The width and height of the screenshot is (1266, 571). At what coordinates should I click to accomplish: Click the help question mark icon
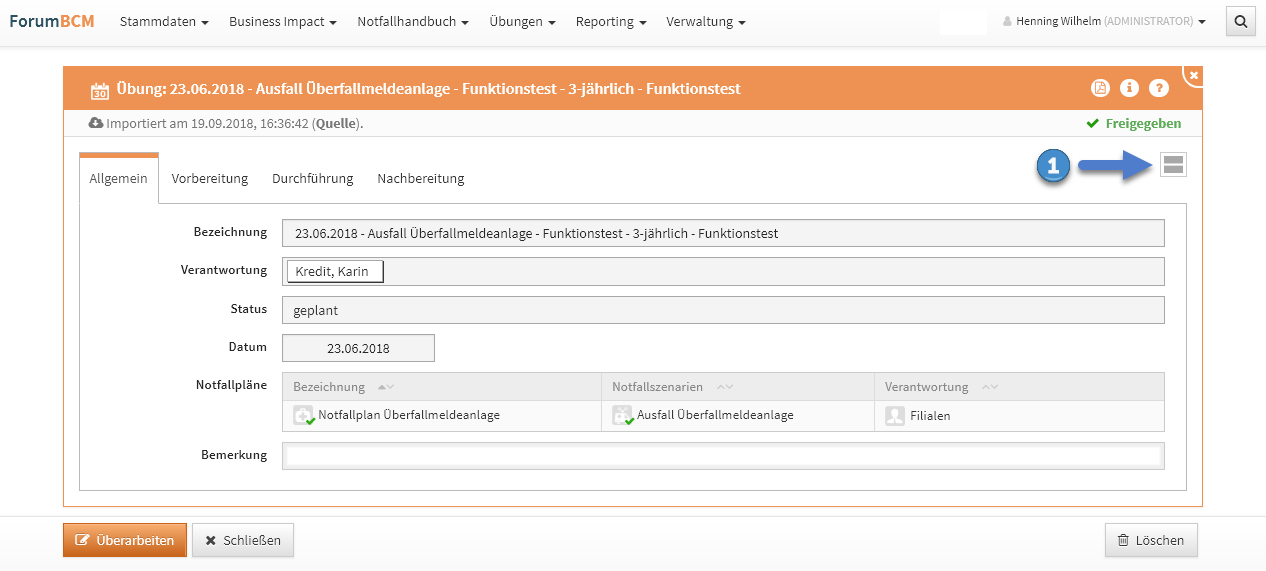[x=1159, y=88]
